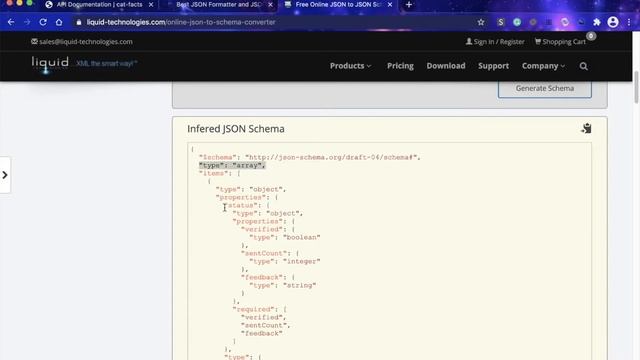Click the browser address bar URL
The height and width of the screenshot is (360, 640).
coord(181,22)
